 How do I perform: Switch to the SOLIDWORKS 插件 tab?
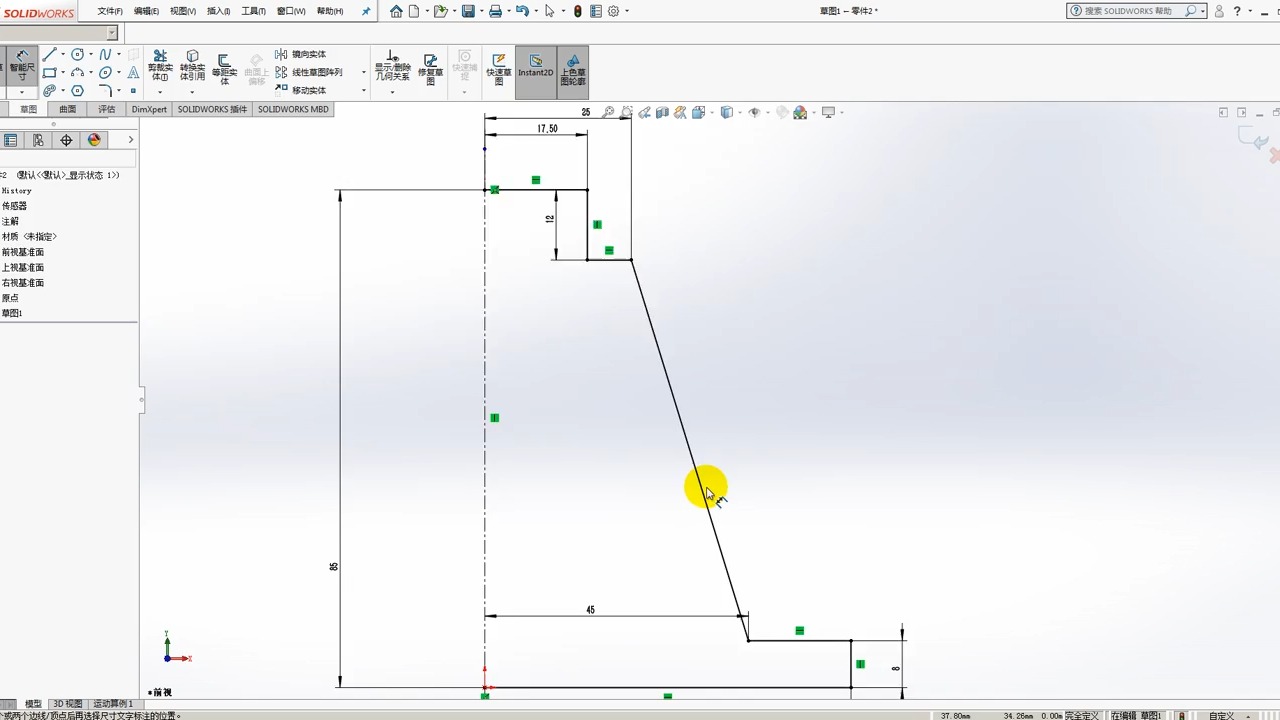[x=212, y=109]
